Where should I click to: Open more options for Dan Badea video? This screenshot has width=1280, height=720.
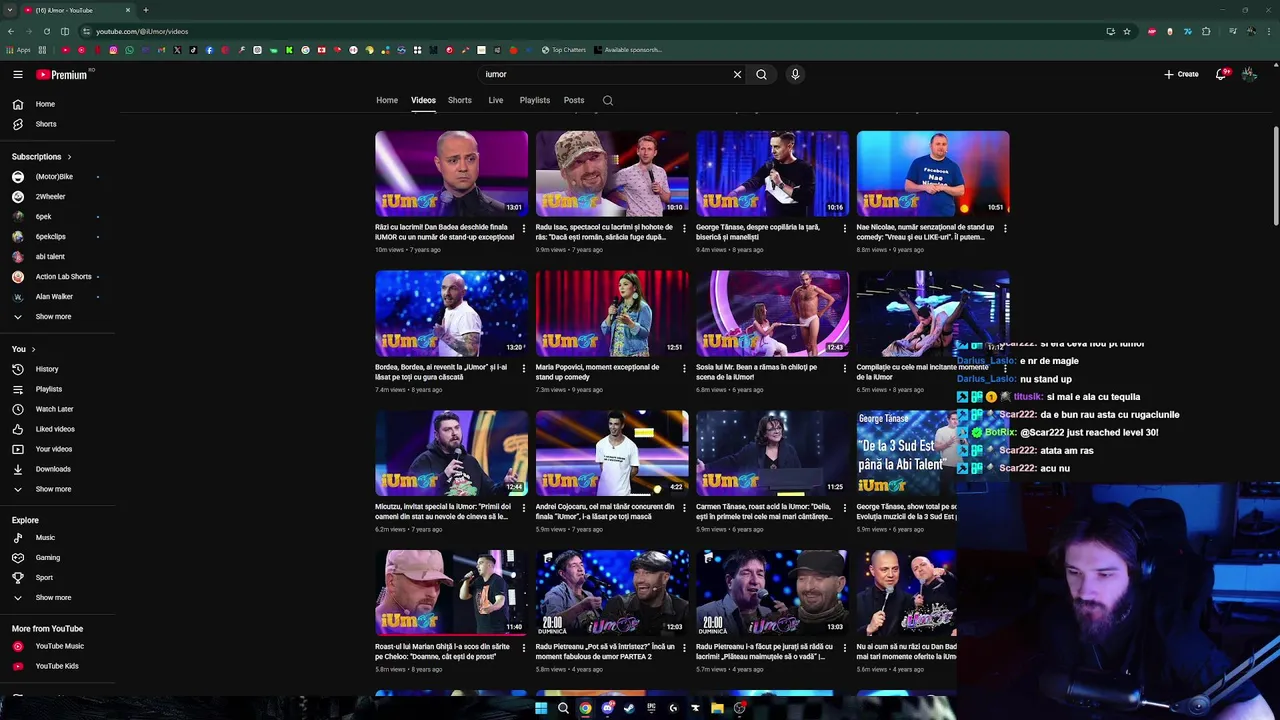pyautogui.click(x=523, y=228)
